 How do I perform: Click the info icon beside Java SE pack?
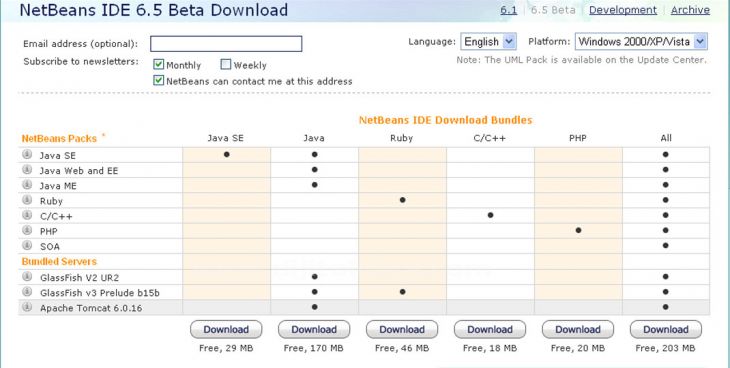(x=27, y=154)
